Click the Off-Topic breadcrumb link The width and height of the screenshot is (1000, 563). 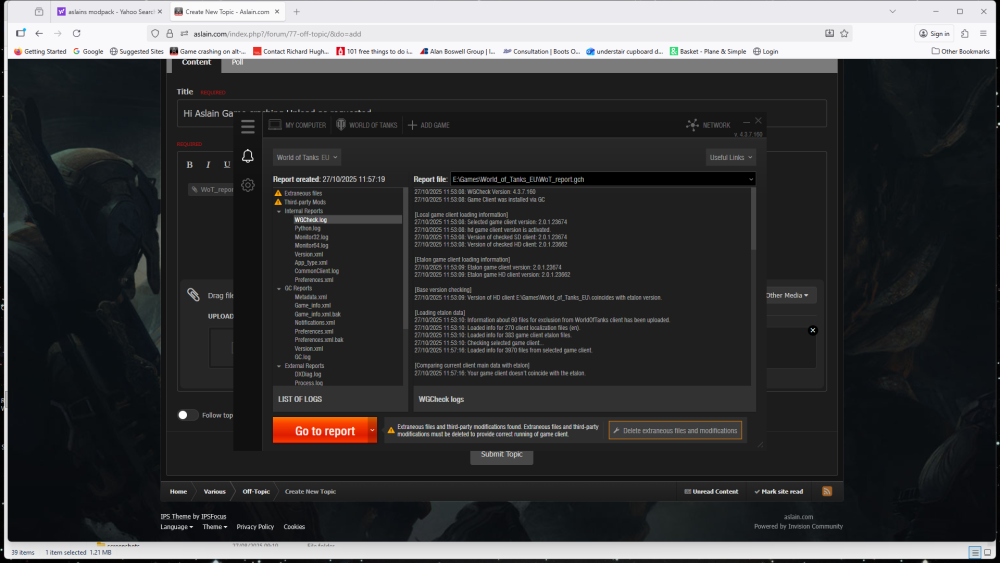pos(256,492)
